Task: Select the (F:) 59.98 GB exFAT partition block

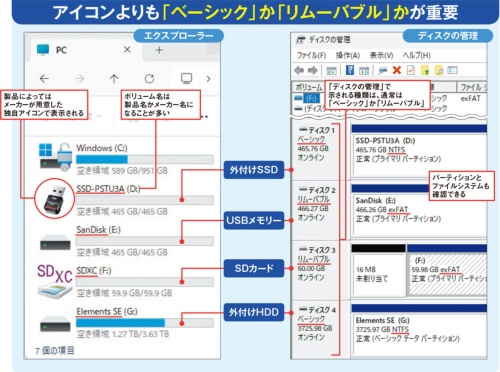Action: (447, 270)
